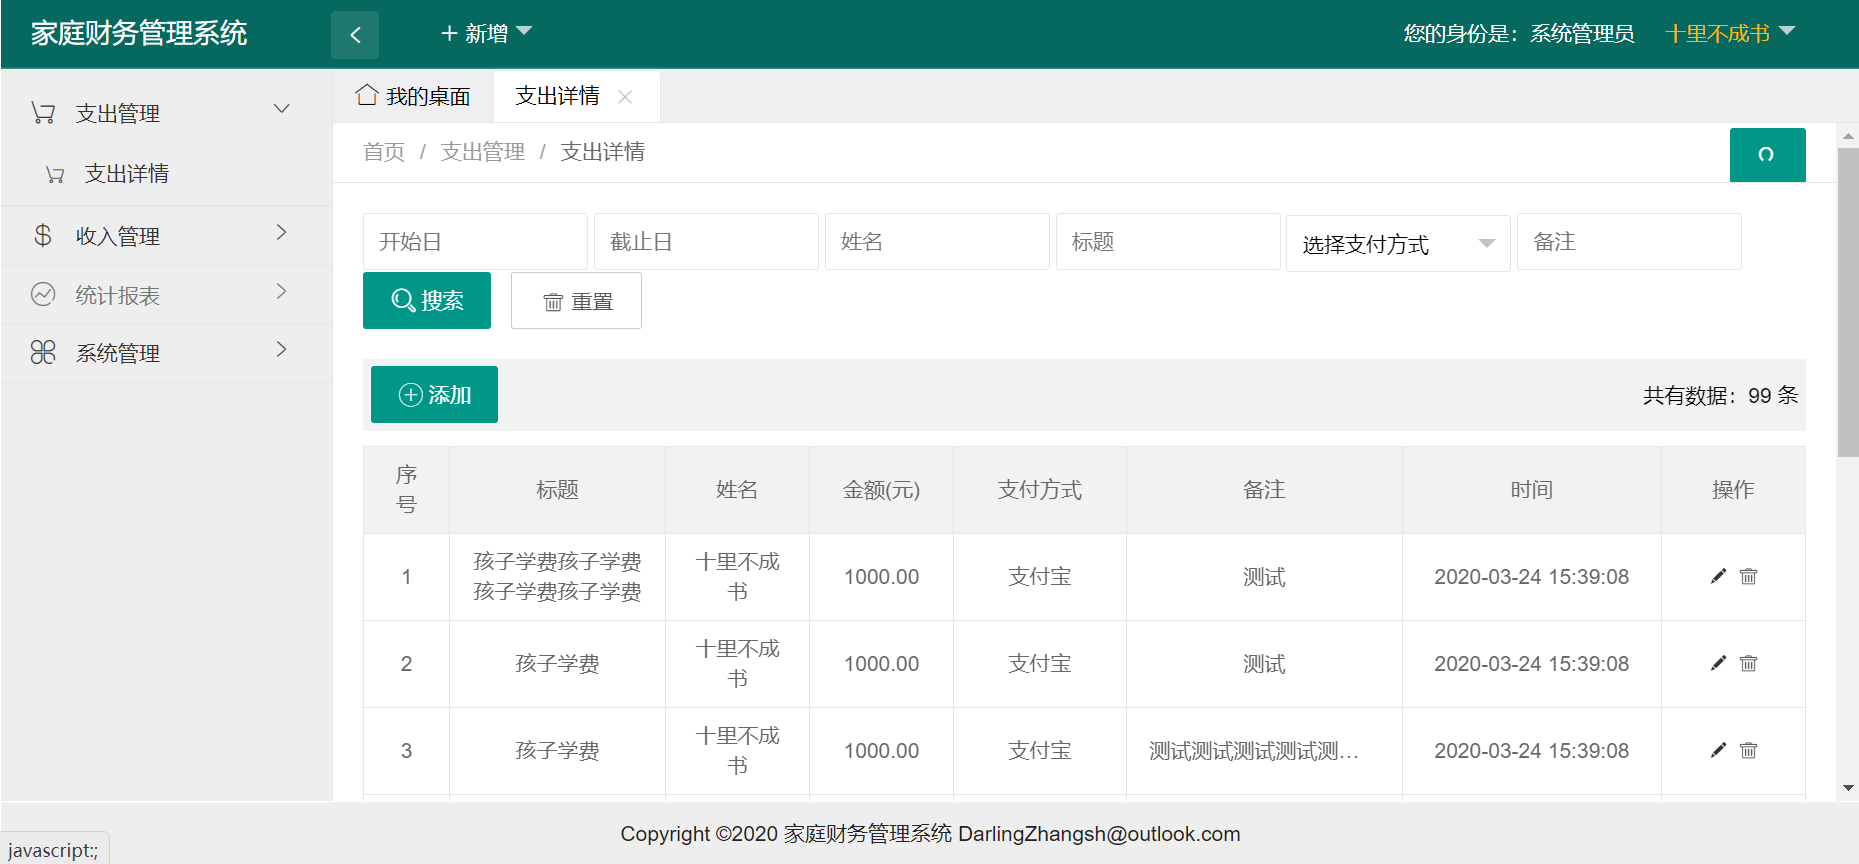Open the 选择支付方式 dropdown
1859x864 pixels.
point(1397,243)
